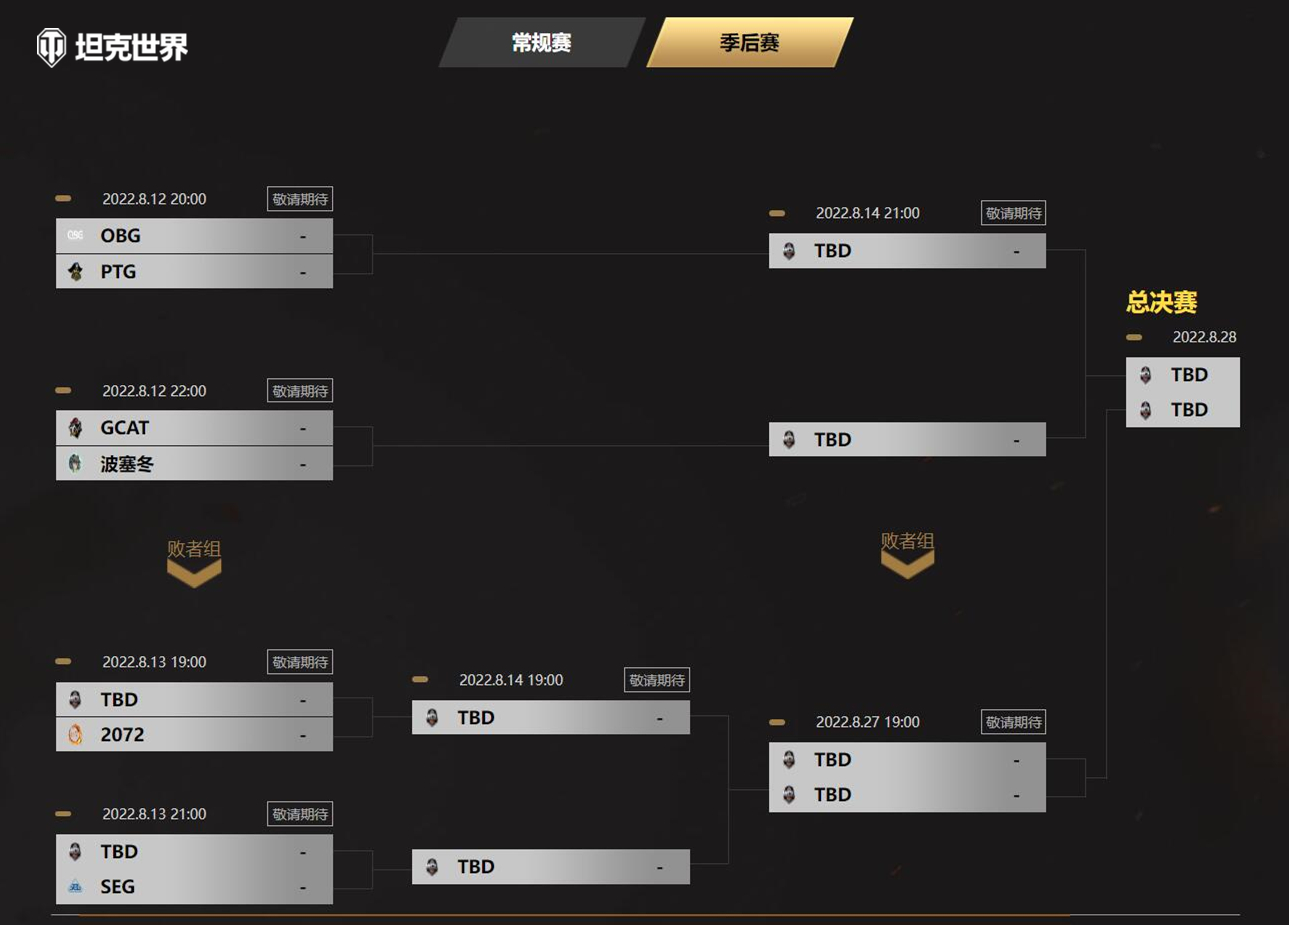Click the World of Tanks logo
Viewport: 1289px width, 925px height.
point(112,46)
